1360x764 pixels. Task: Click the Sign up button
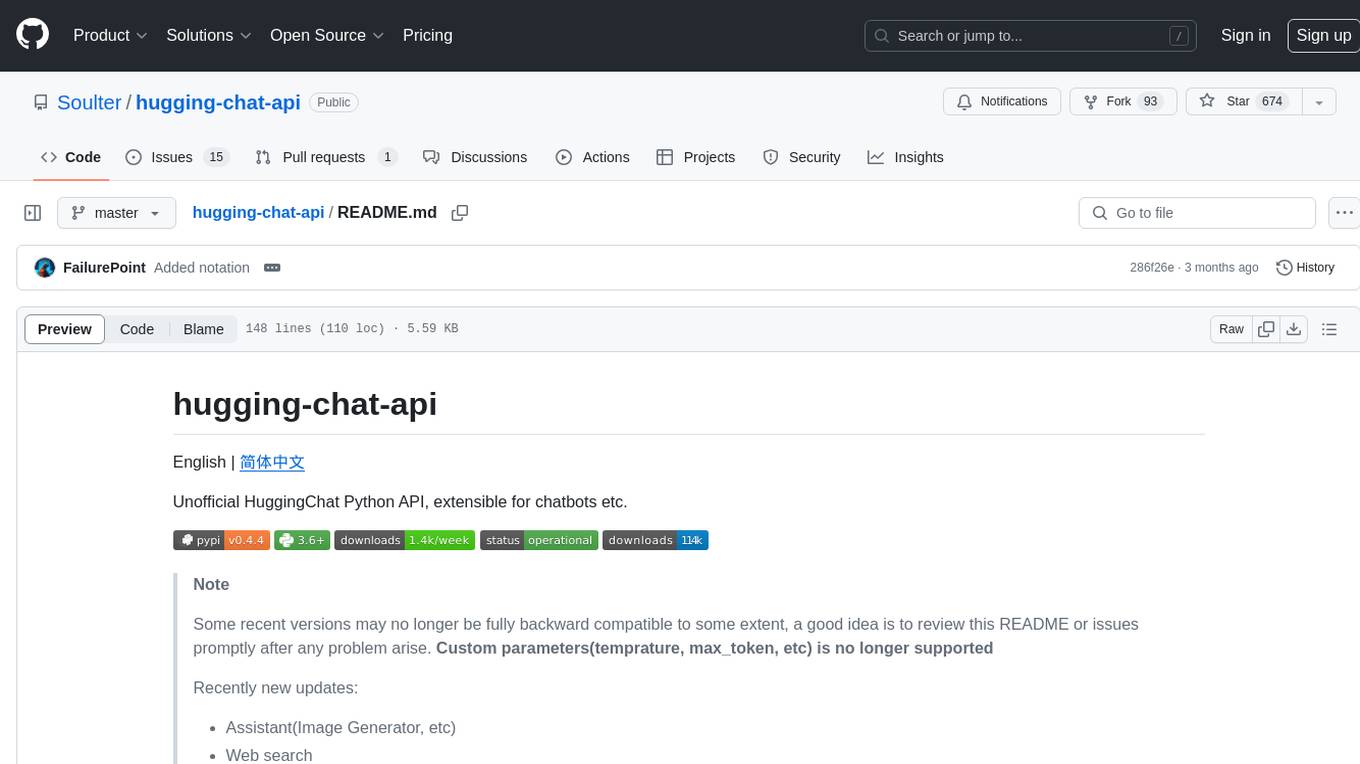pos(1323,35)
